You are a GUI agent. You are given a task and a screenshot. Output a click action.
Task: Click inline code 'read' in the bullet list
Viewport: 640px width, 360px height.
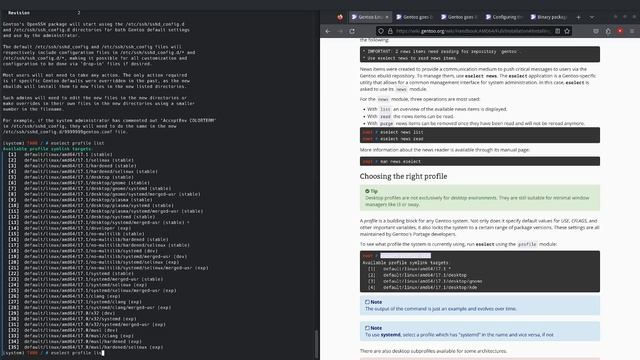click(385, 117)
